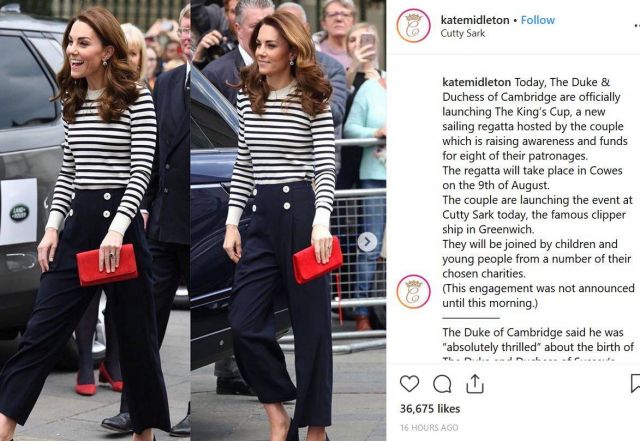Open the katemidleton username in the header

pyautogui.click(x=475, y=20)
